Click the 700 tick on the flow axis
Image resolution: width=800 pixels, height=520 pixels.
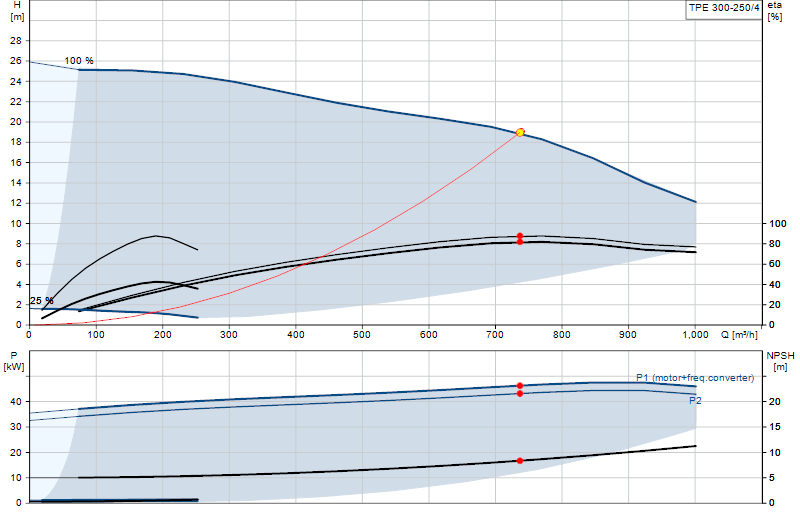coord(495,335)
